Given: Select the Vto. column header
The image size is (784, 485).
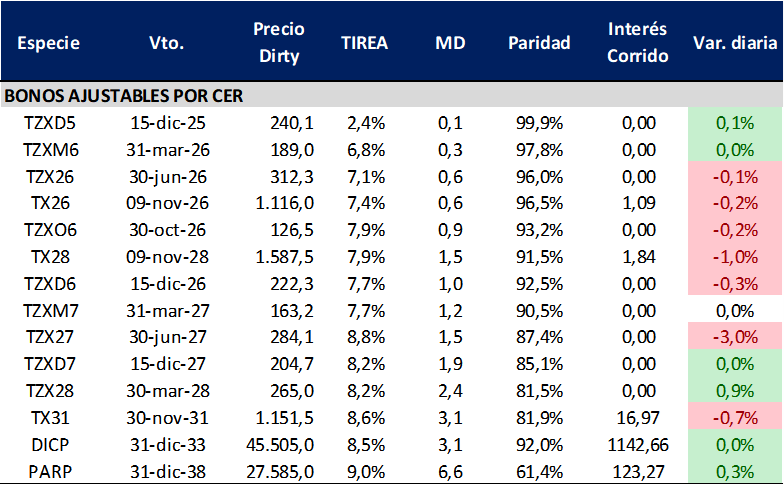Looking at the screenshot, I should [164, 43].
